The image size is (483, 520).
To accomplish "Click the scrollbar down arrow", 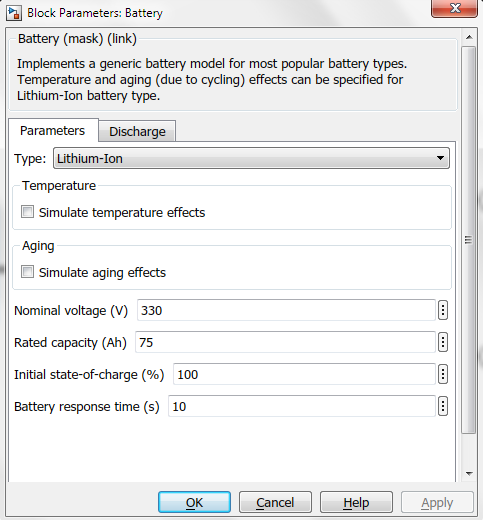I will 469,473.
